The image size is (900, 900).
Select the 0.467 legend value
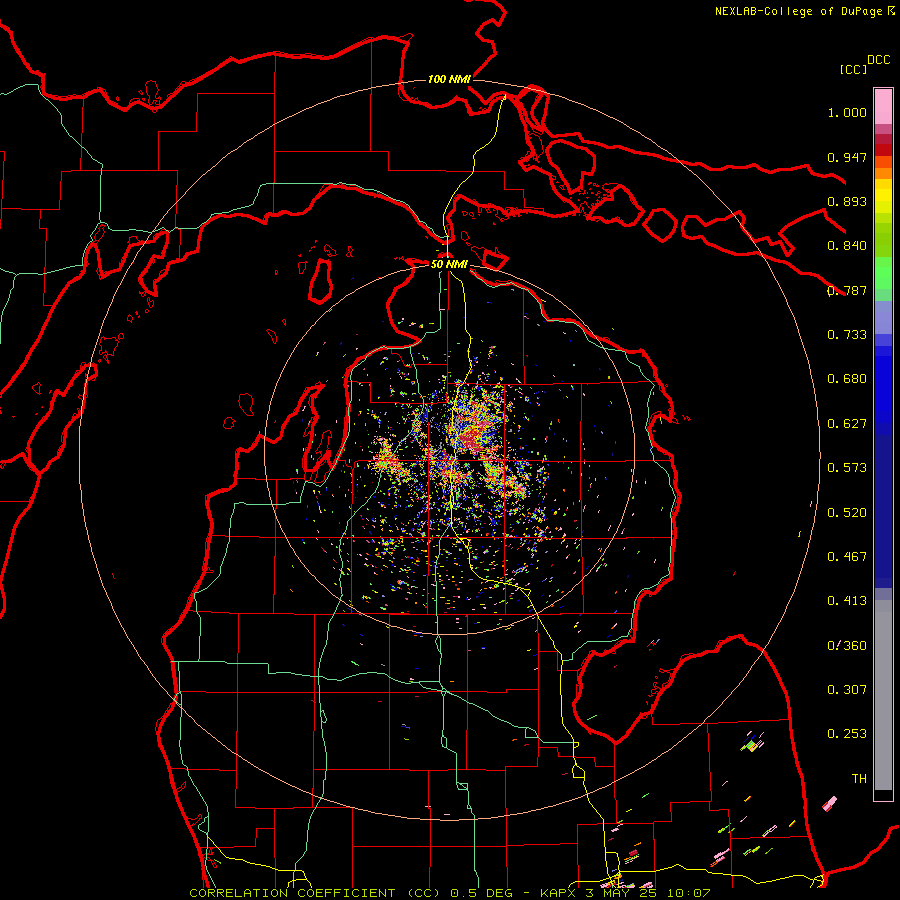tap(847, 557)
